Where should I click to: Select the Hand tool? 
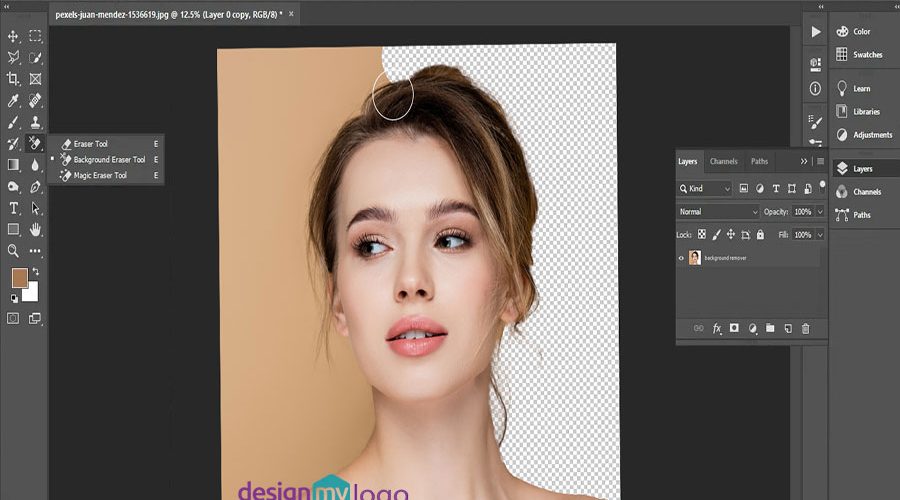pyautogui.click(x=35, y=230)
